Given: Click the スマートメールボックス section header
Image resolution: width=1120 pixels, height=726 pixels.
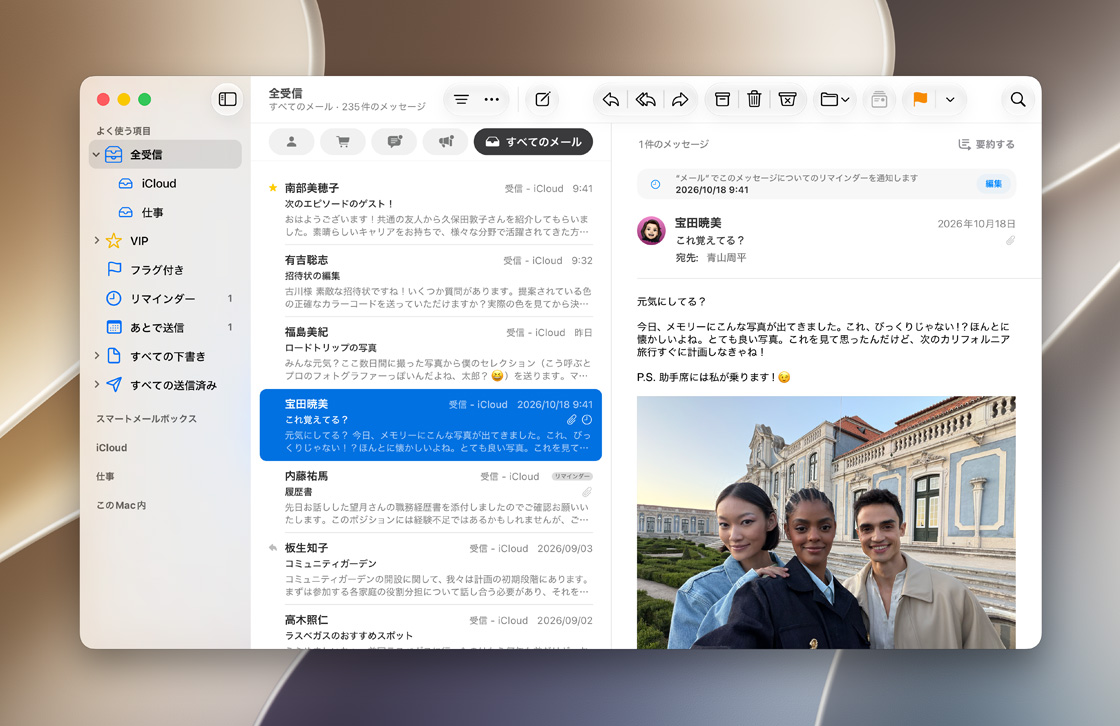Looking at the screenshot, I should coord(146,419).
